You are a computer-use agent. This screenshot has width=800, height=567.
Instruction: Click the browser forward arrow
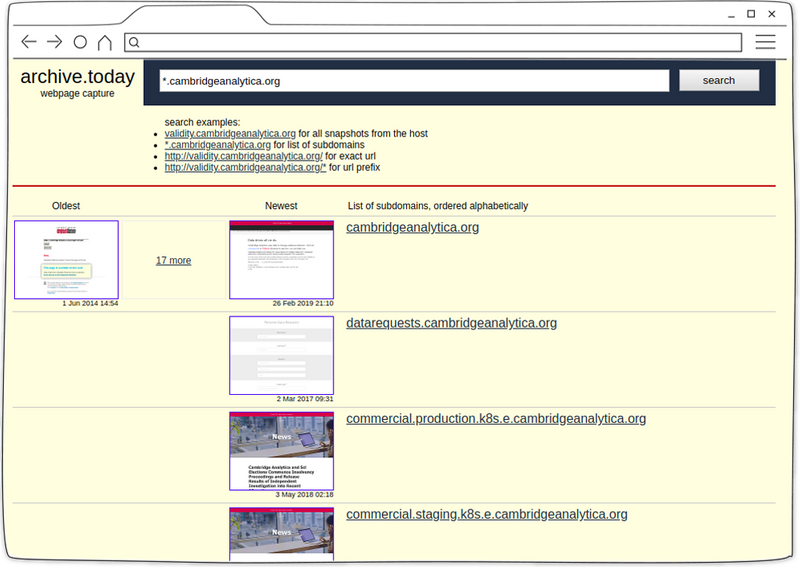pyautogui.click(x=55, y=42)
